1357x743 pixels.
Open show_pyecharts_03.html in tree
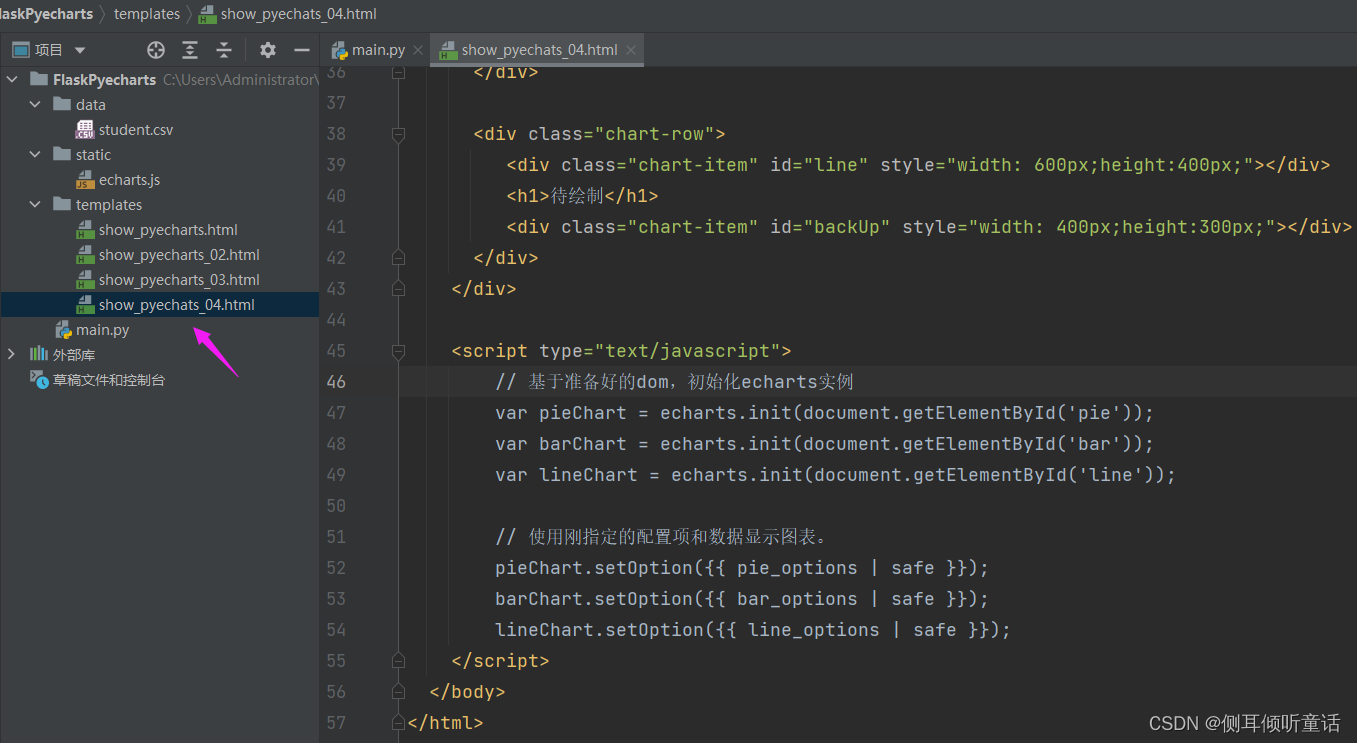[179, 279]
